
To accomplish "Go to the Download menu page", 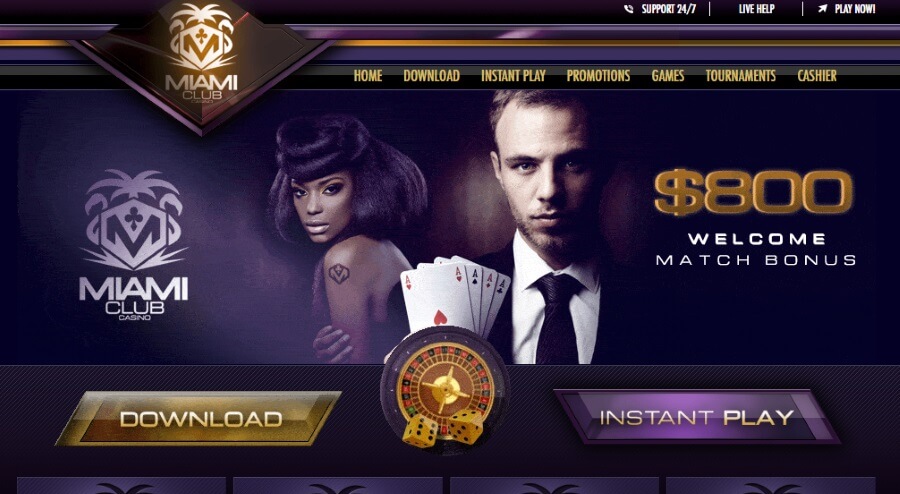I will [x=432, y=76].
